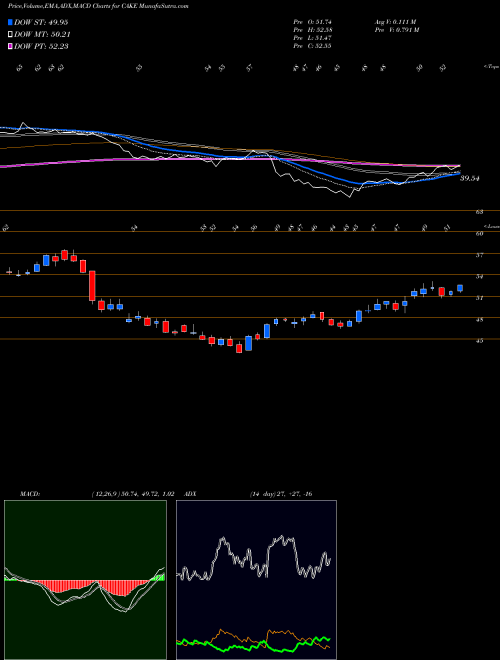Screen dimensions: 500x660
Task: Click the 'Pre L: 51.47' low value
Action: [312, 38]
